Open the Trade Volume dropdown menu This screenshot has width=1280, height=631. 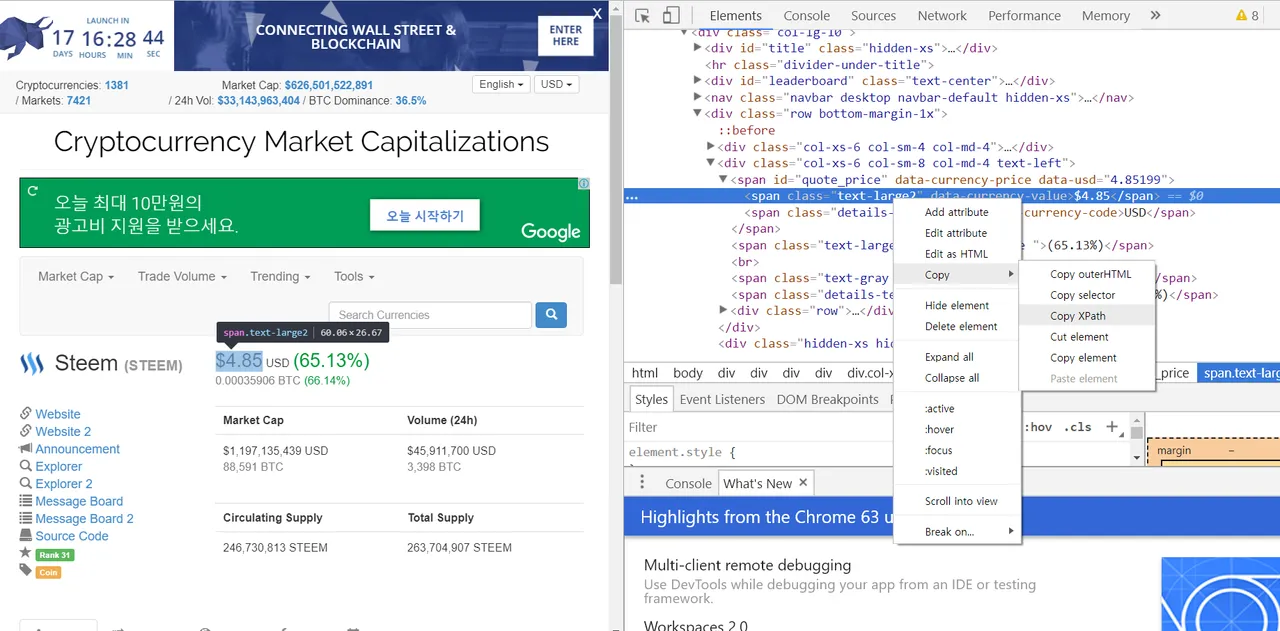pyautogui.click(x=182, y=277)
